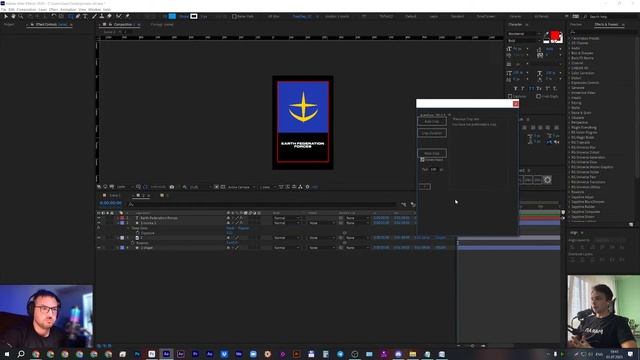Click the red fill color swatch
Image resolution: width=640 pixels, height=360 pixels.
click(556, 36)
